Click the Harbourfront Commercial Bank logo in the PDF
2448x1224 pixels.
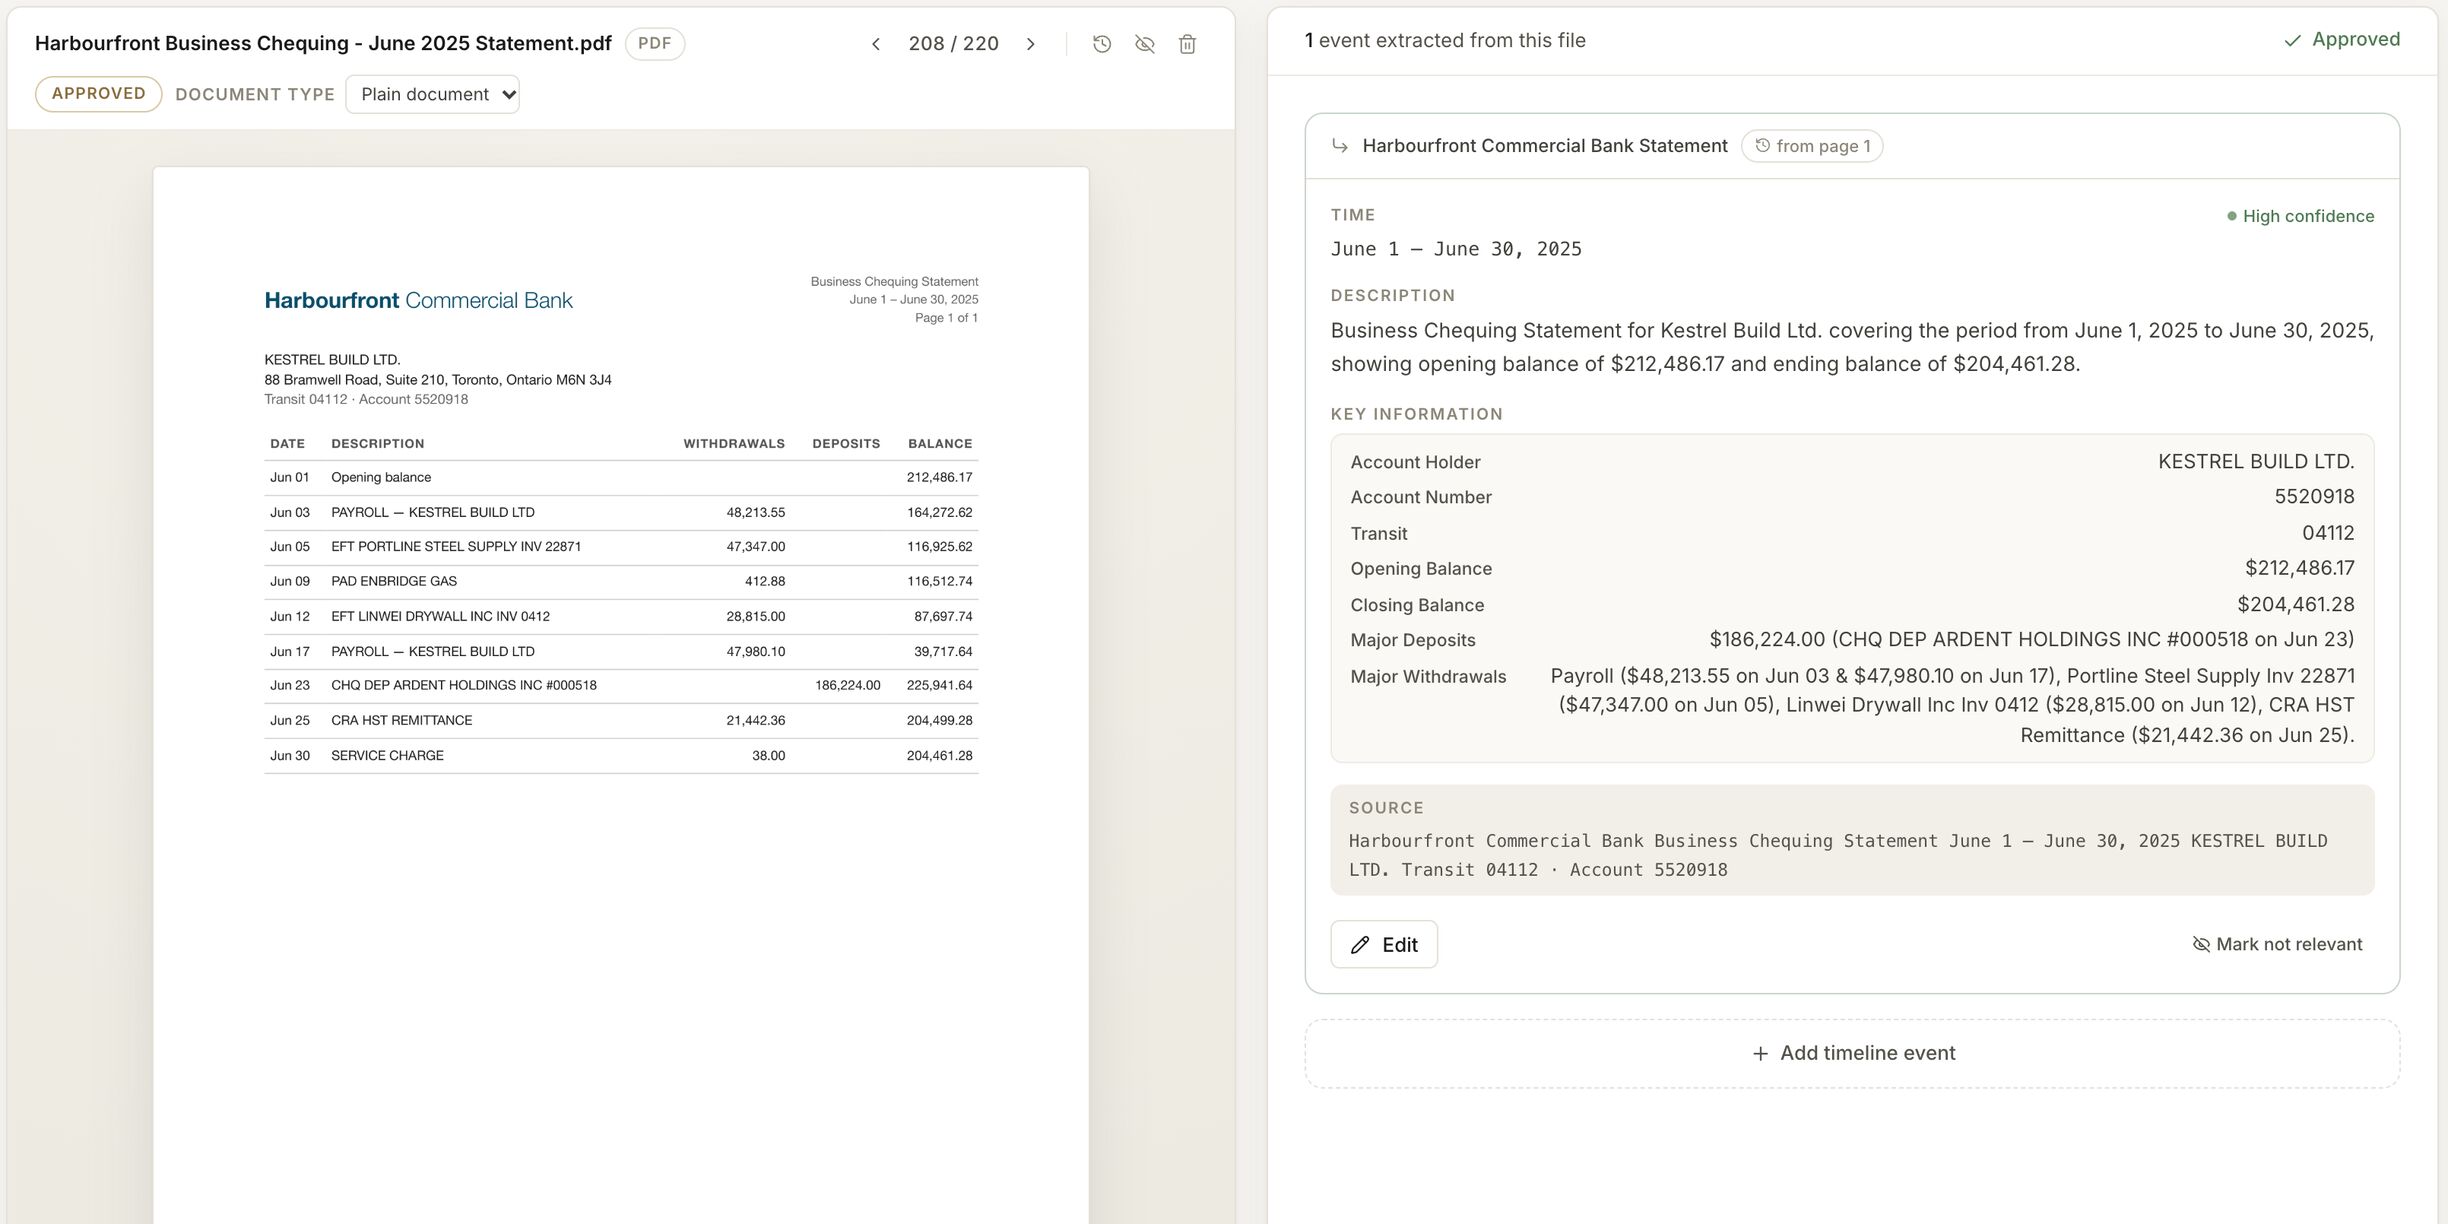[418, 300]
